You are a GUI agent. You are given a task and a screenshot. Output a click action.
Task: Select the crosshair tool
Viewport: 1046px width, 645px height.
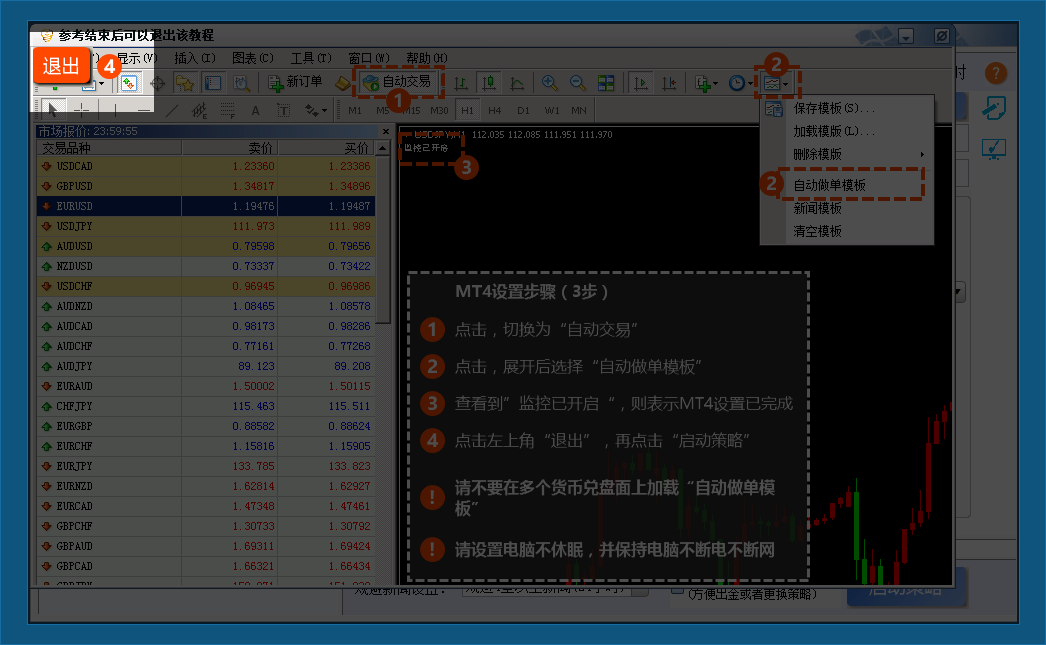81,109
